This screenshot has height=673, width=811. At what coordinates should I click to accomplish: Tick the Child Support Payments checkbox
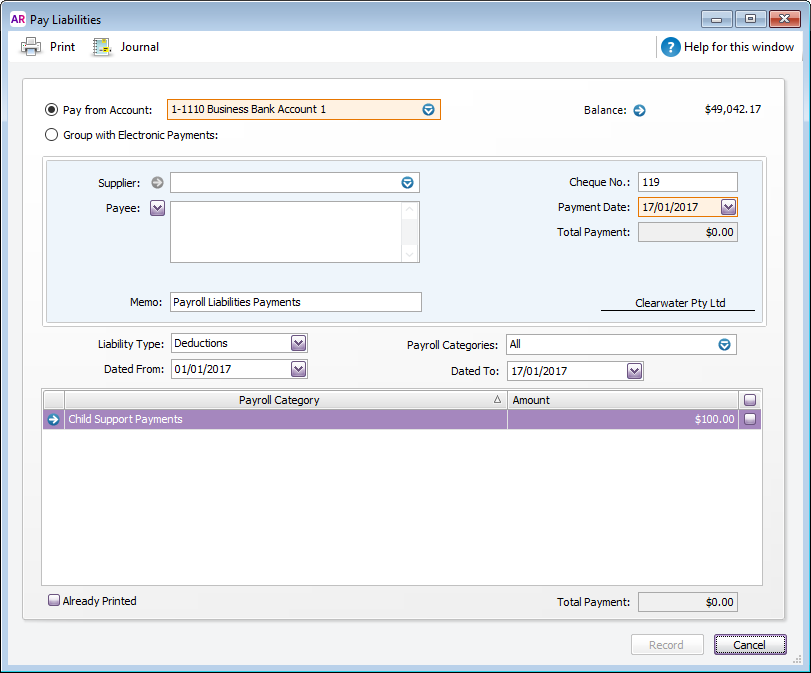tap(750, 419)
